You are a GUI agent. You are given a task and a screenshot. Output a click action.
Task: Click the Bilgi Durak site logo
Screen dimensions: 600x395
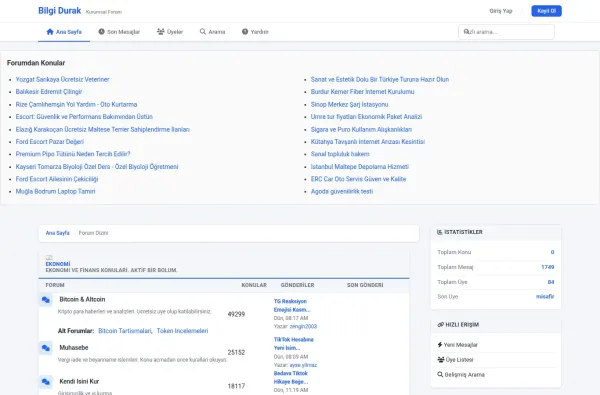(59, 11)
